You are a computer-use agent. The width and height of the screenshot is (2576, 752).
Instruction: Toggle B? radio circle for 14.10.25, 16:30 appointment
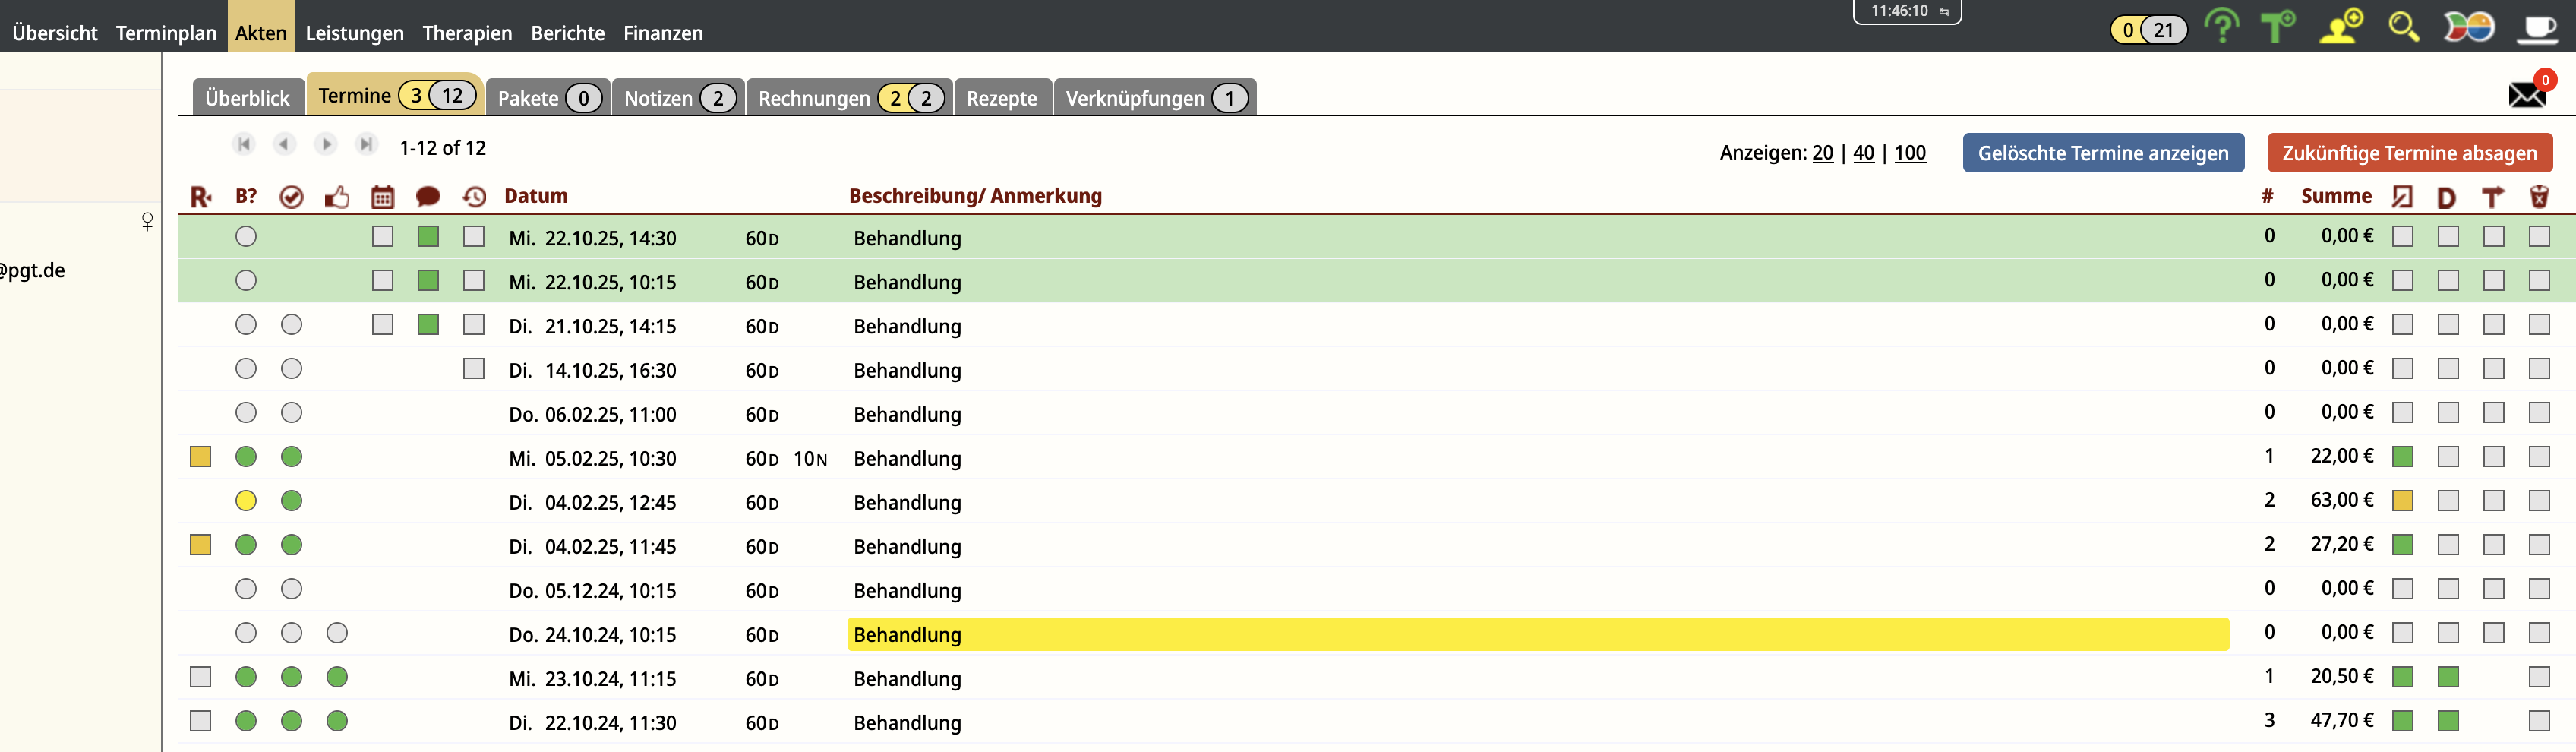coord(246,369)
